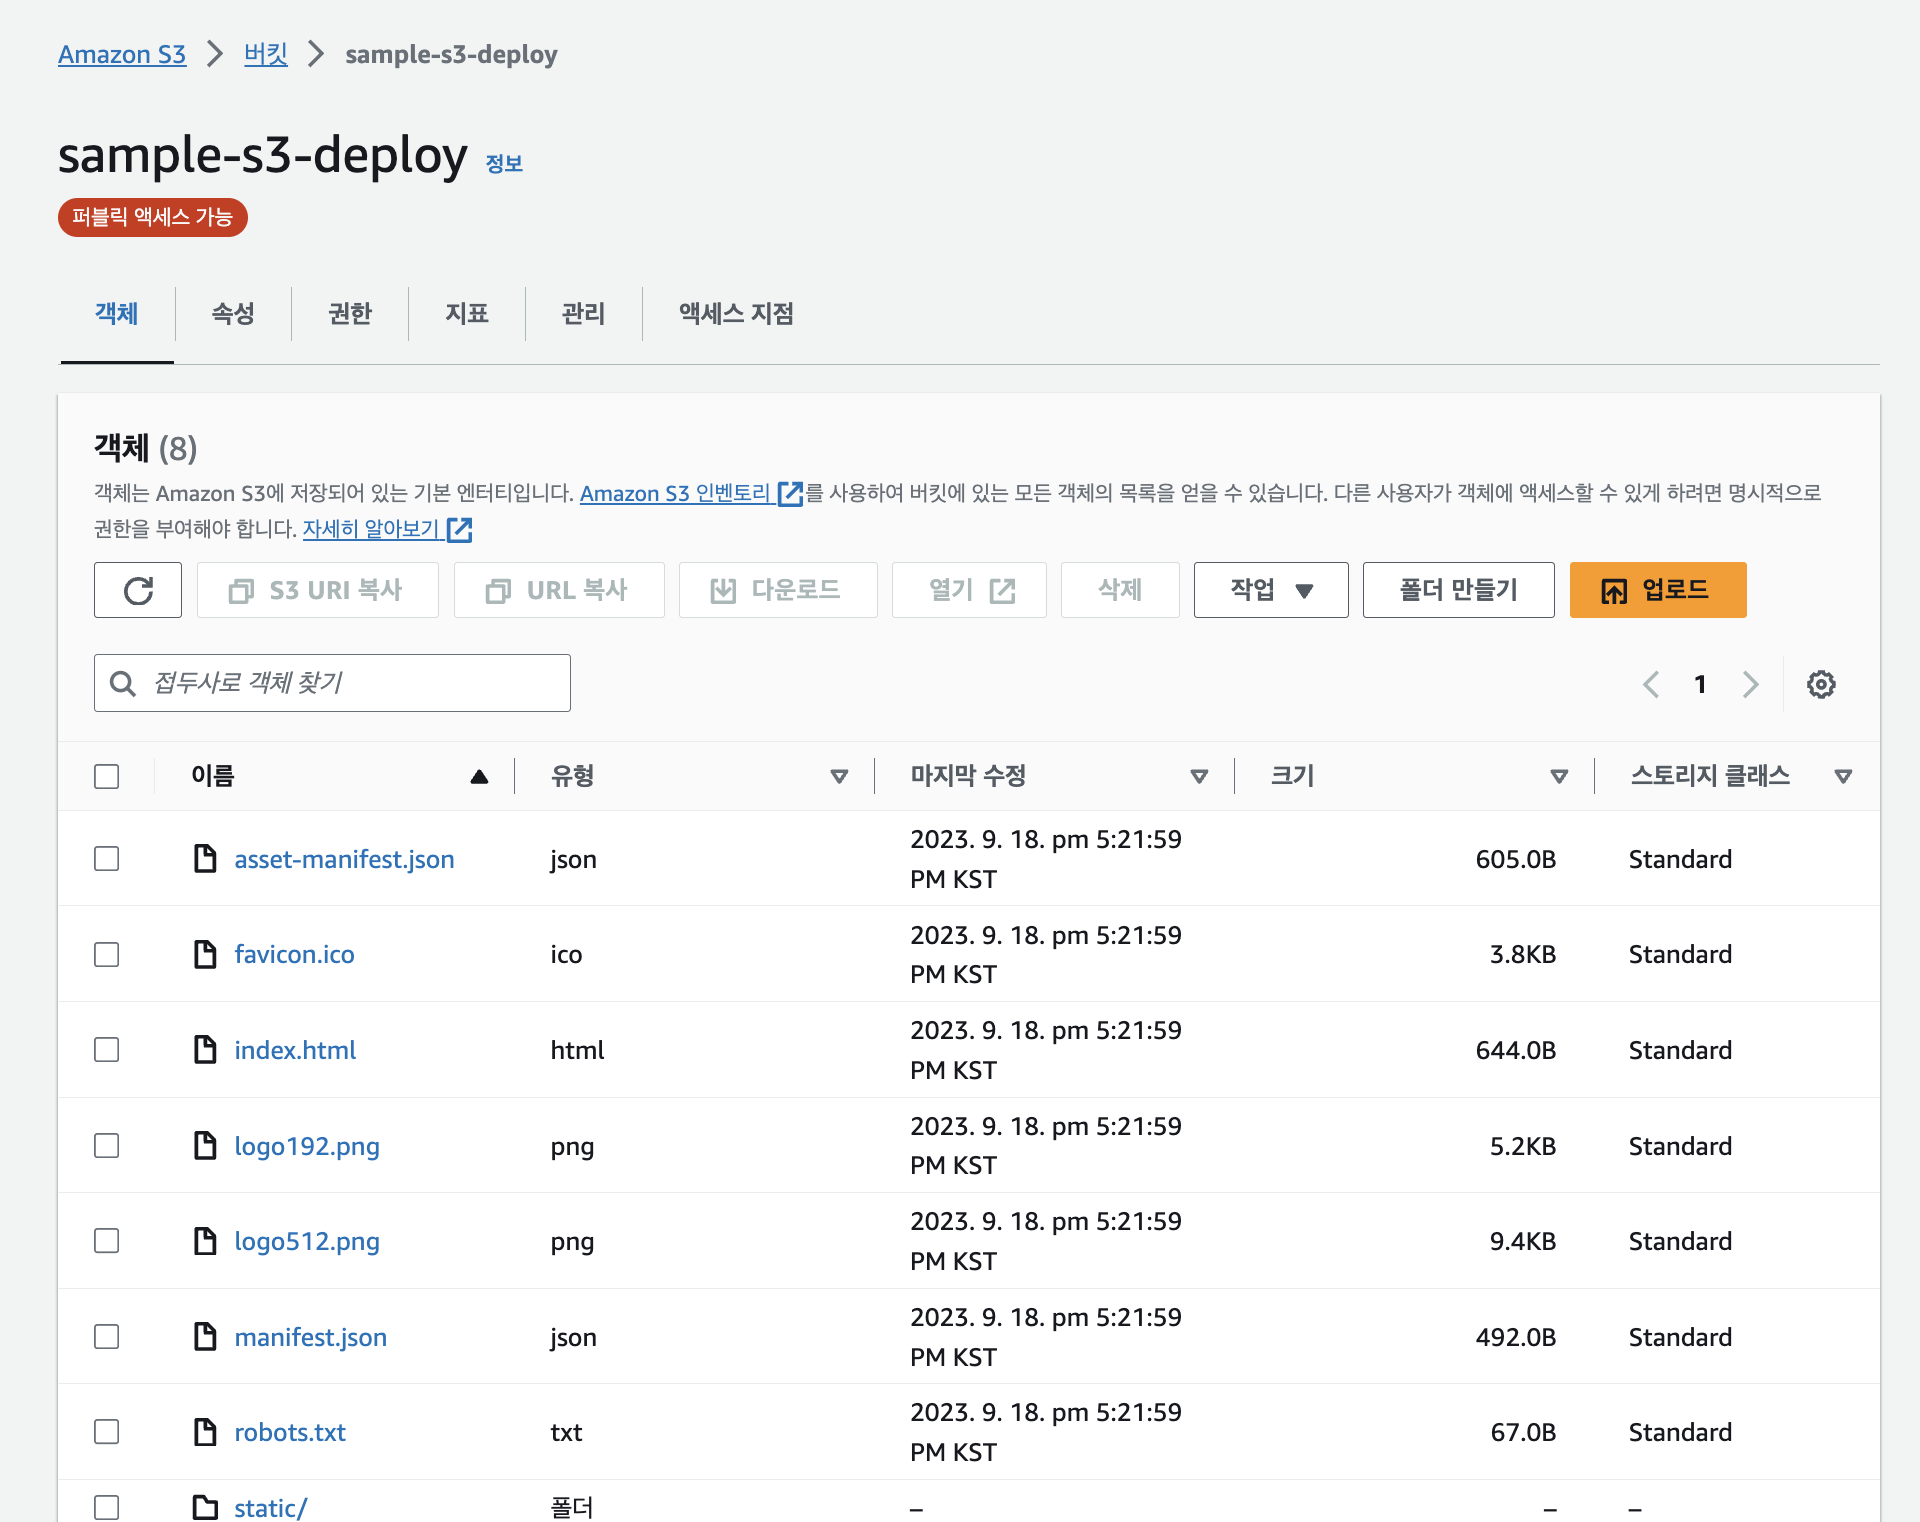This screenshot has height=1522, width=1920.
Task: Check the manifest.json row checkbox
Action: (x=107, y=1337)
